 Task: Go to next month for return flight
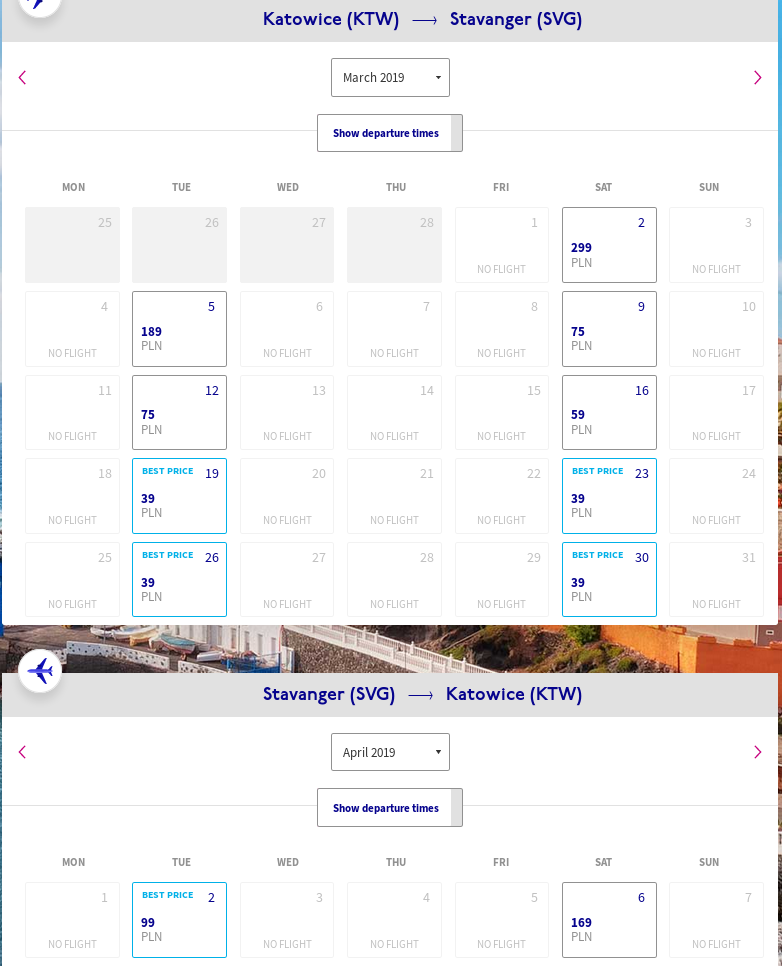tap(757, 752)
